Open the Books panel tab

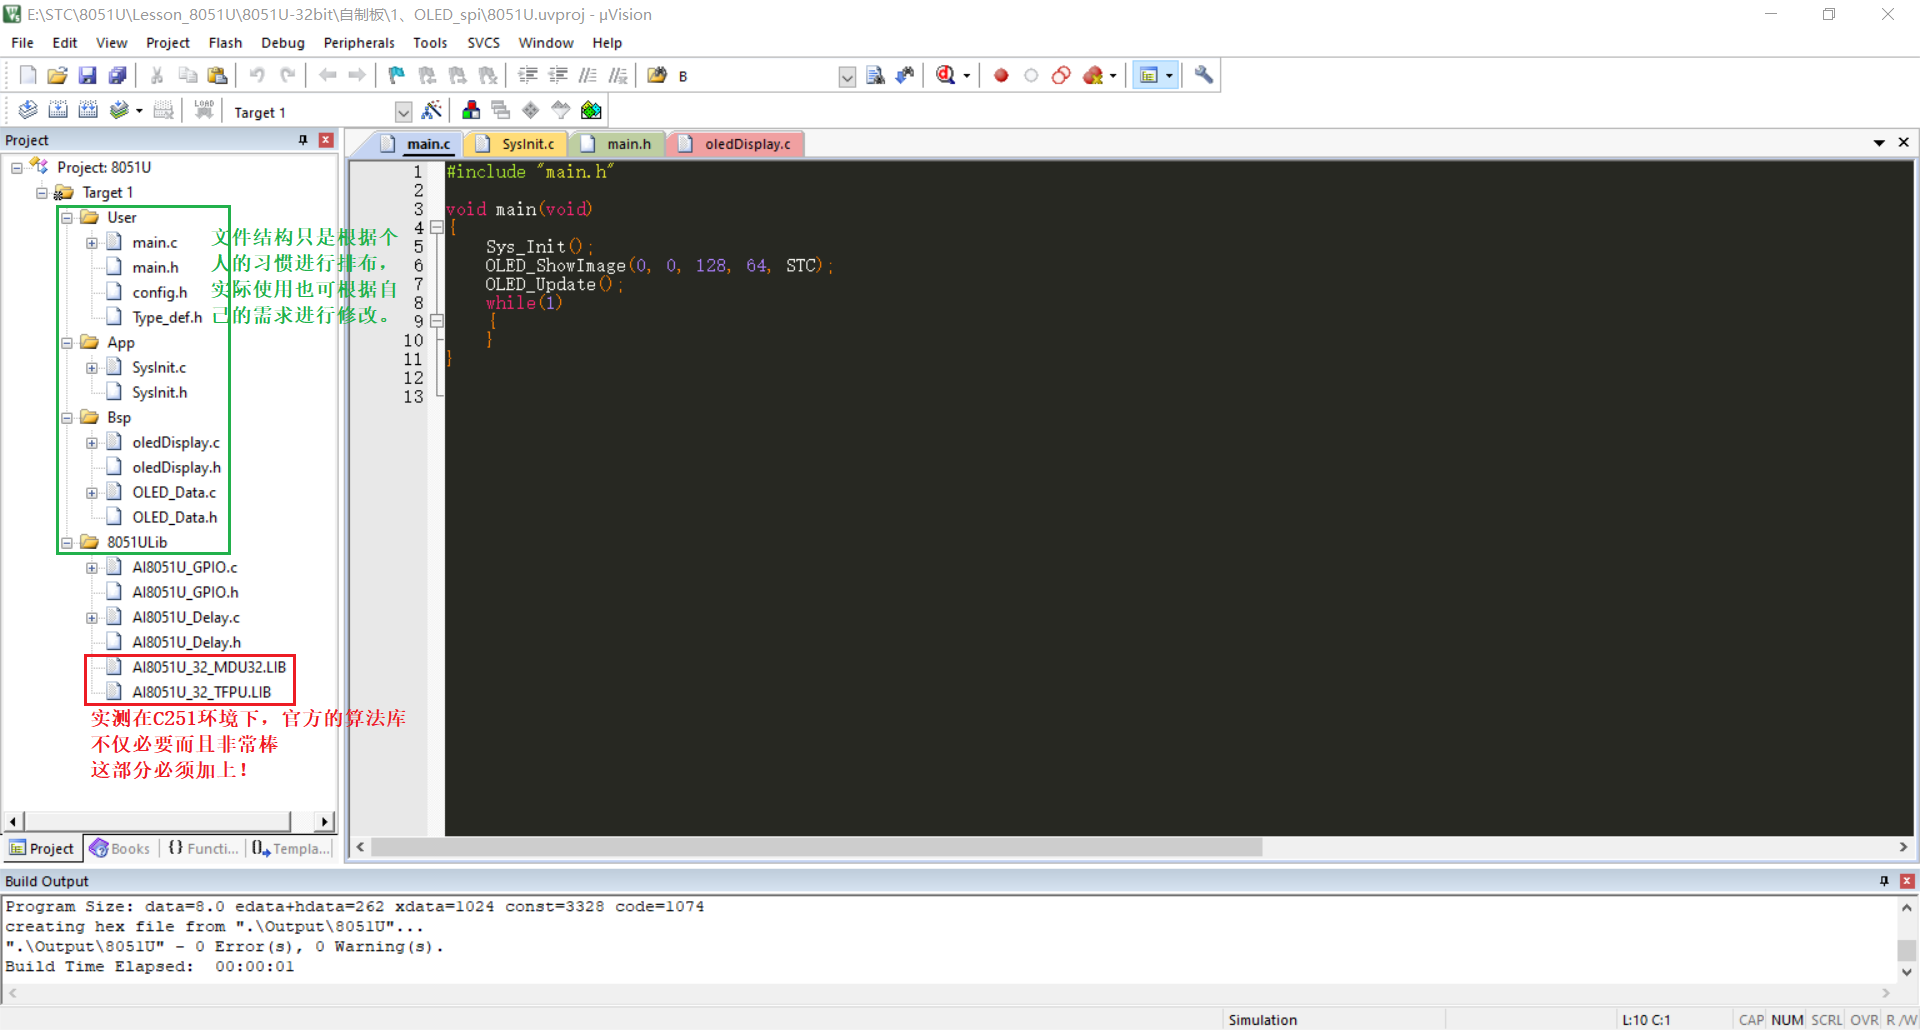(x=120, y=848)
